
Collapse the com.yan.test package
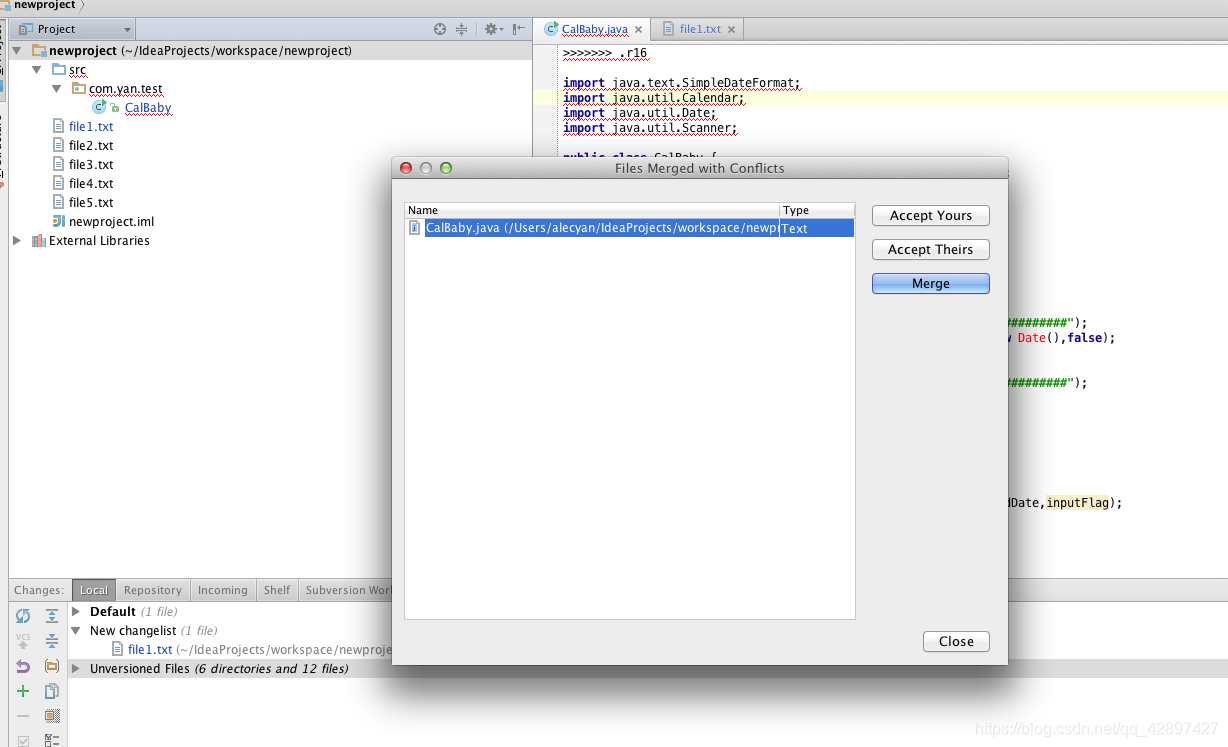tap(57, 89)
